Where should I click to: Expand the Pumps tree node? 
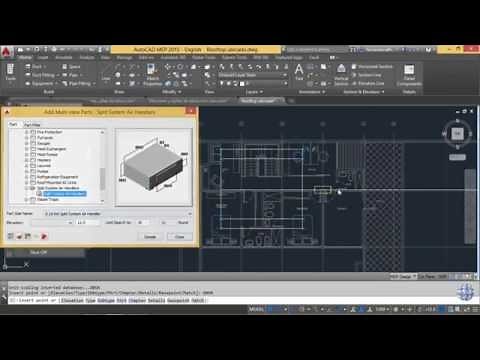(x=27, y=171)
